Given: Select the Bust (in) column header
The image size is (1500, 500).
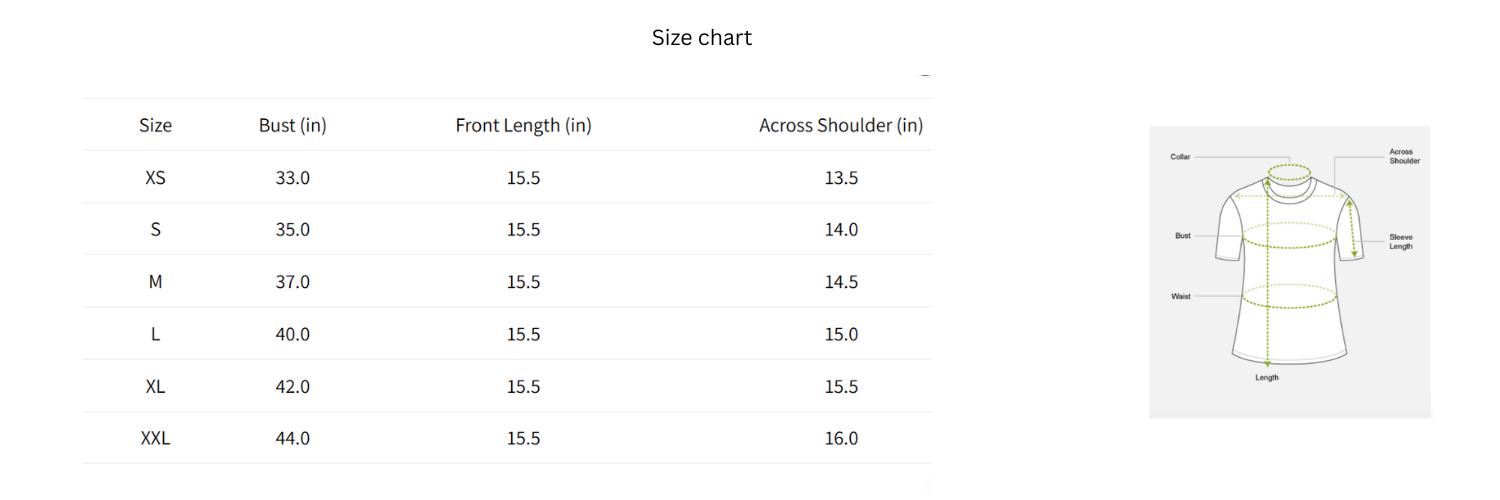Looking at the screenshot, I should [x=292, y=125].
